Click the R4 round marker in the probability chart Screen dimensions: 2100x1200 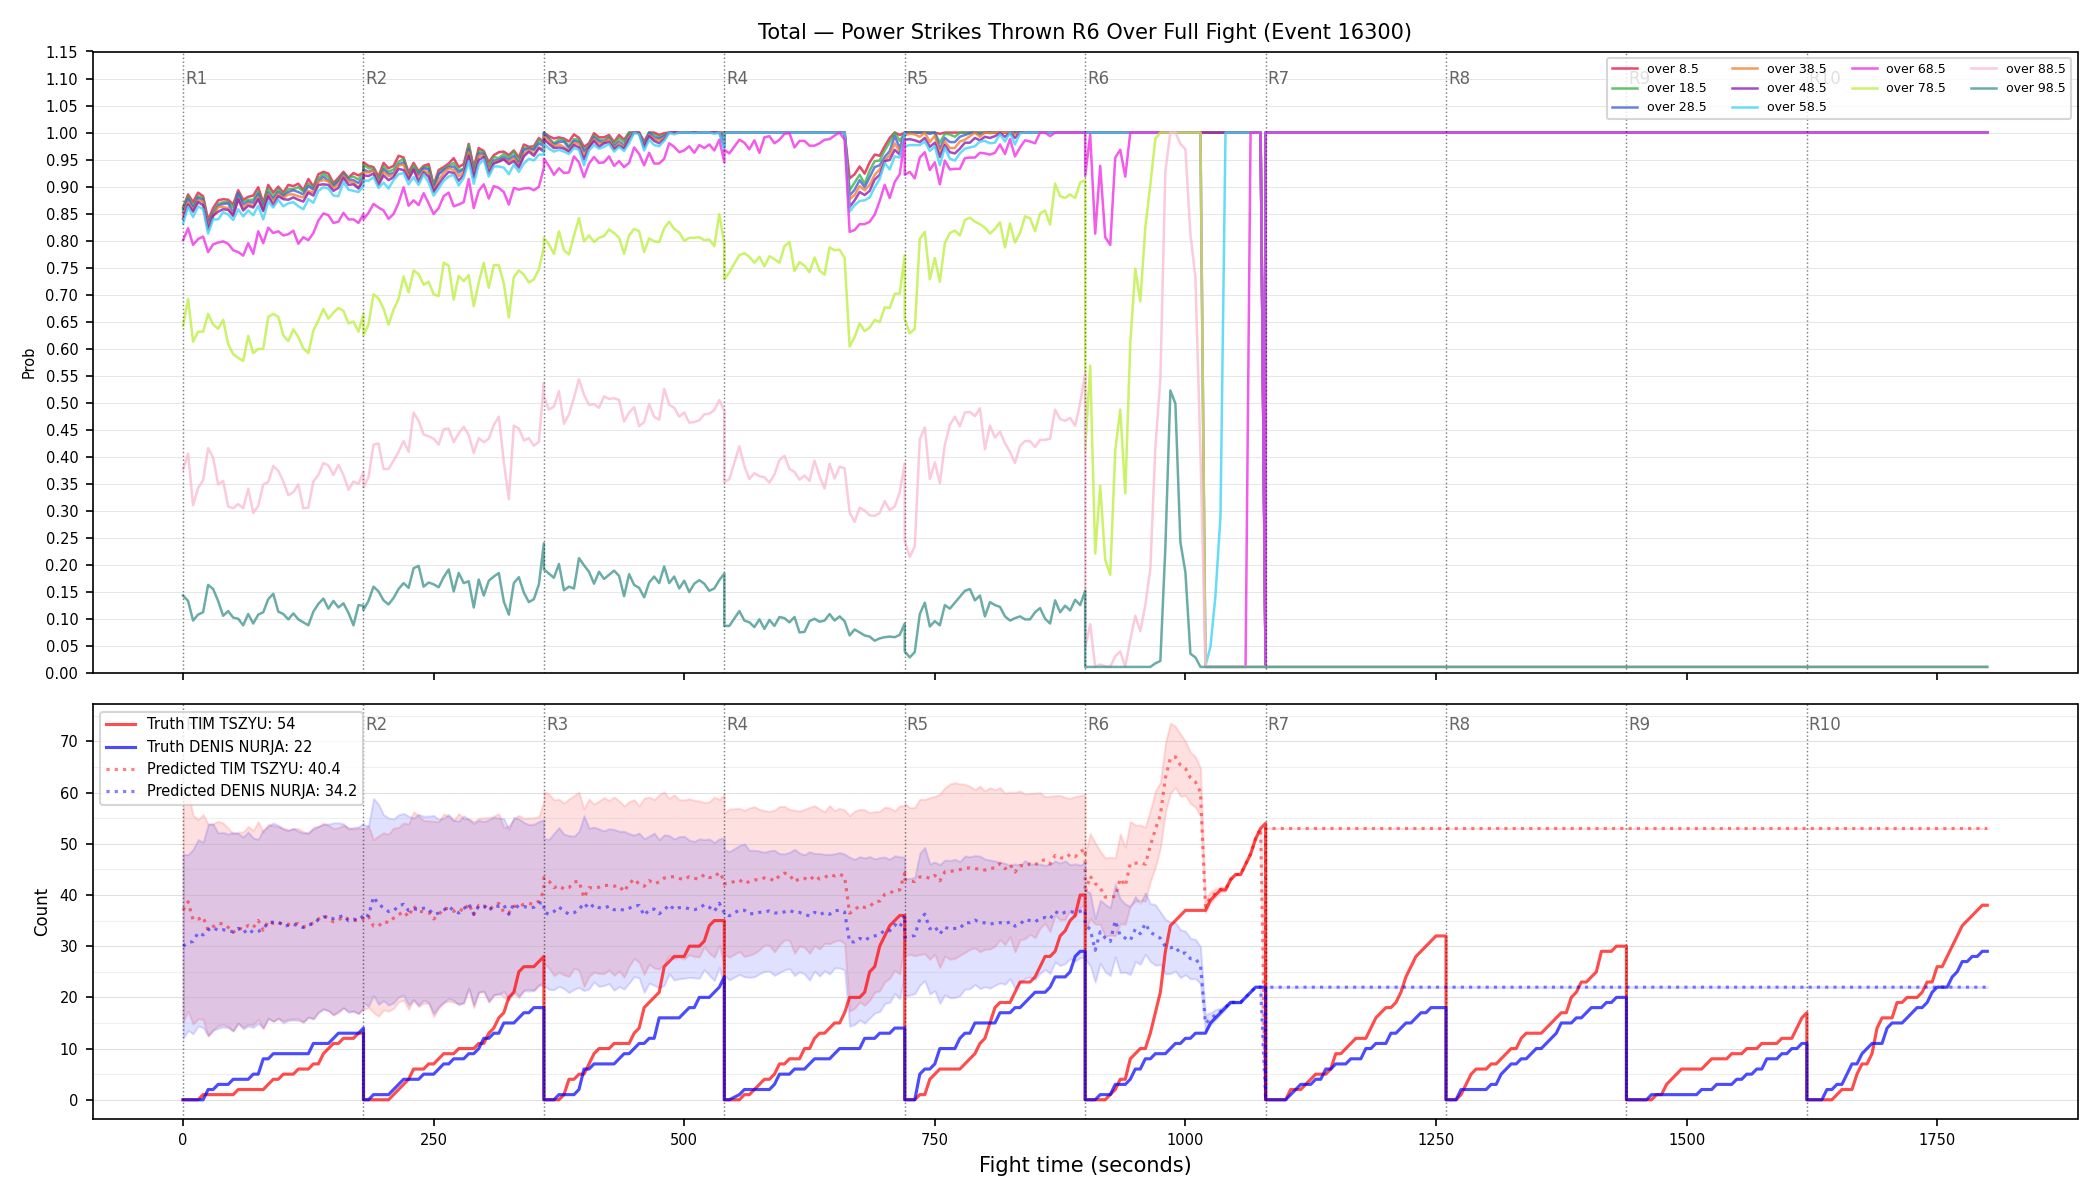point(737,78)
